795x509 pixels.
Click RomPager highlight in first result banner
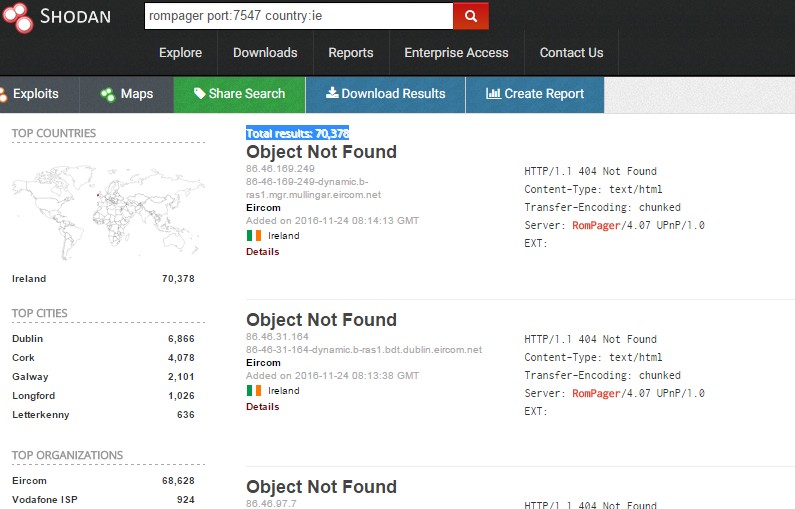tap(596, 225)
